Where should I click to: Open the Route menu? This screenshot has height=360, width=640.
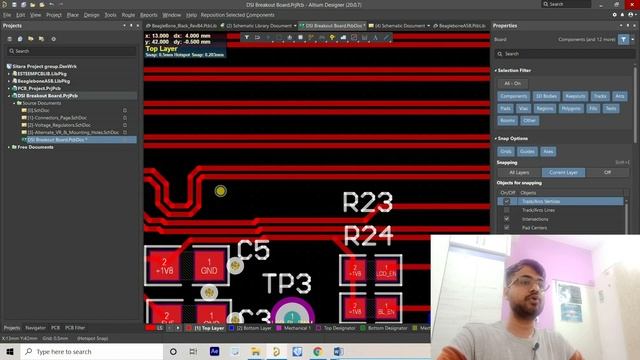128,15
